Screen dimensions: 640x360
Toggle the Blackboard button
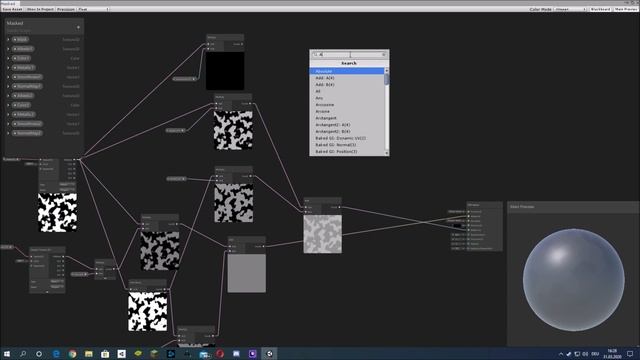(x=600, y=9)
